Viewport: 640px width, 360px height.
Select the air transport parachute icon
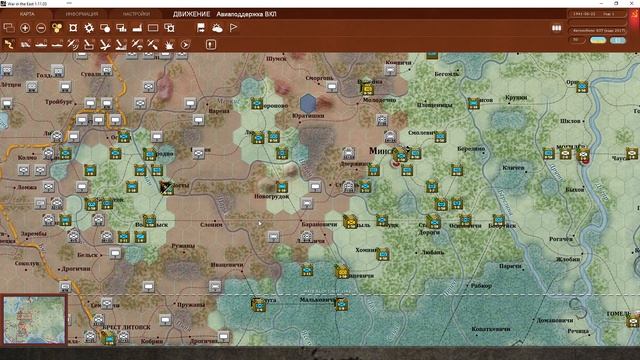[x=137, y=44]
